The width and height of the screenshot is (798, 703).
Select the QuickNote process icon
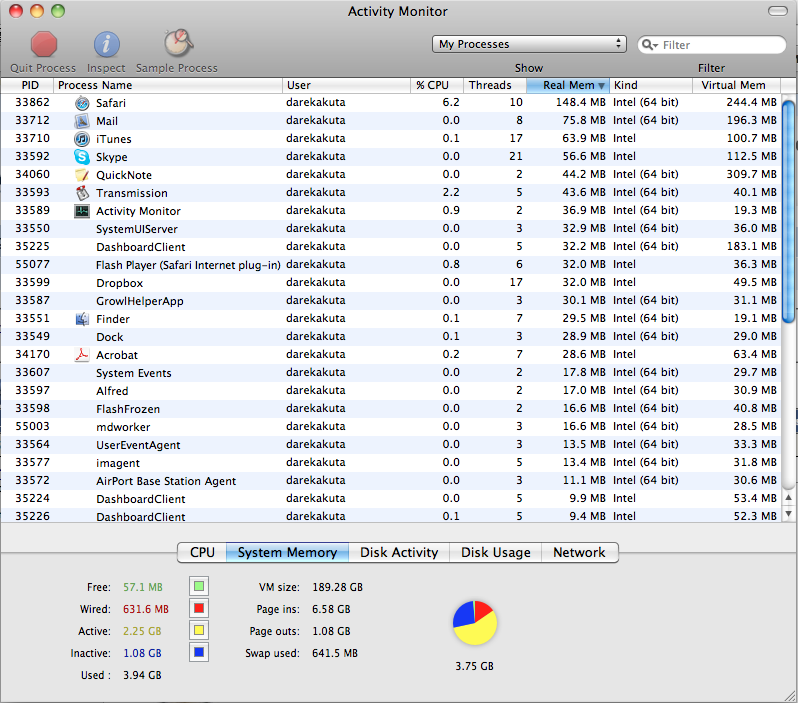coord(82,175)
